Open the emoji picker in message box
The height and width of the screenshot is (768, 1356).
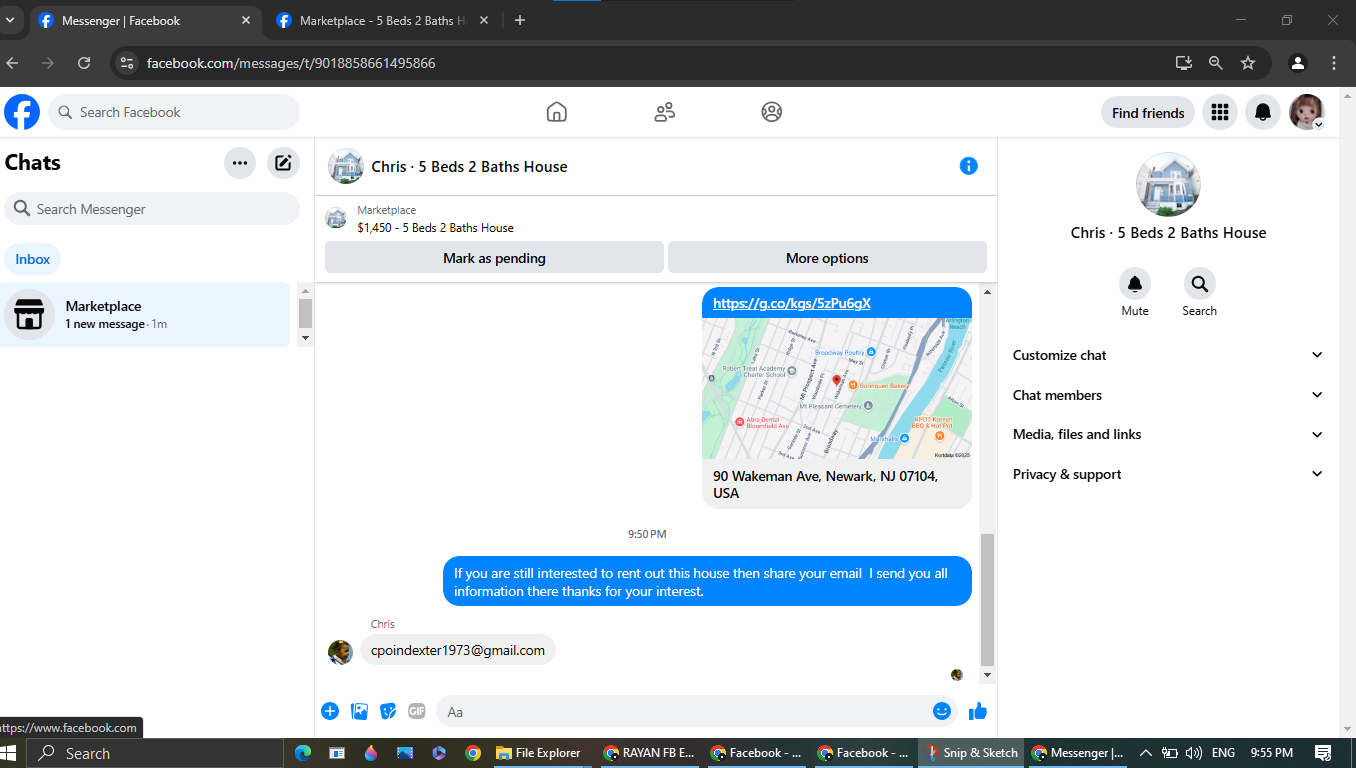point(942,711)
